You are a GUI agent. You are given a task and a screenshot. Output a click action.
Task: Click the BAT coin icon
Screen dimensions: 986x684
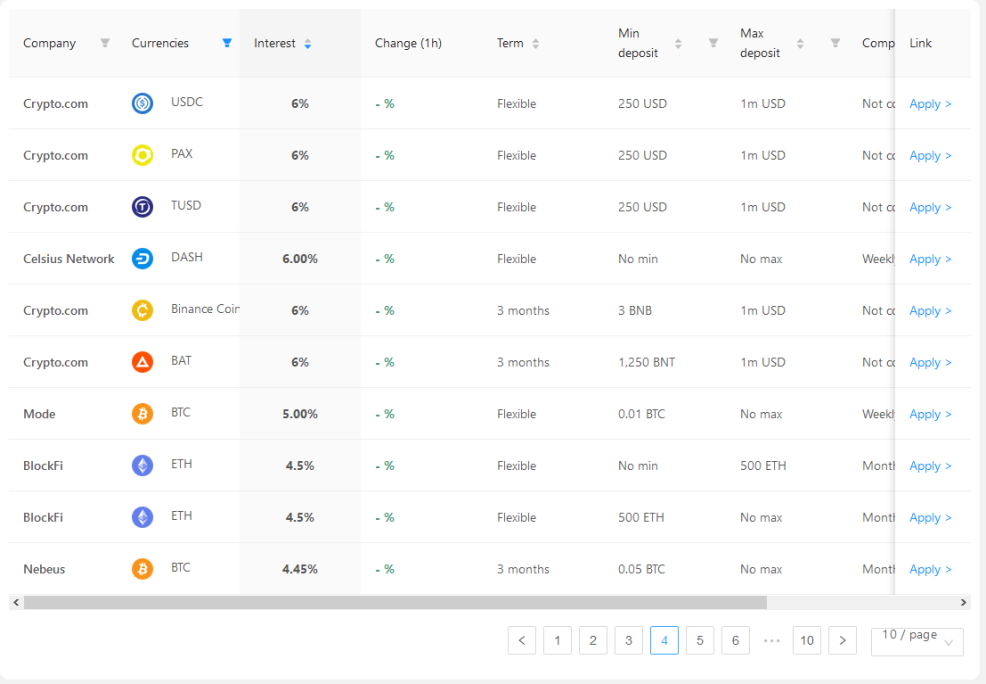click(x=142, y=362)
